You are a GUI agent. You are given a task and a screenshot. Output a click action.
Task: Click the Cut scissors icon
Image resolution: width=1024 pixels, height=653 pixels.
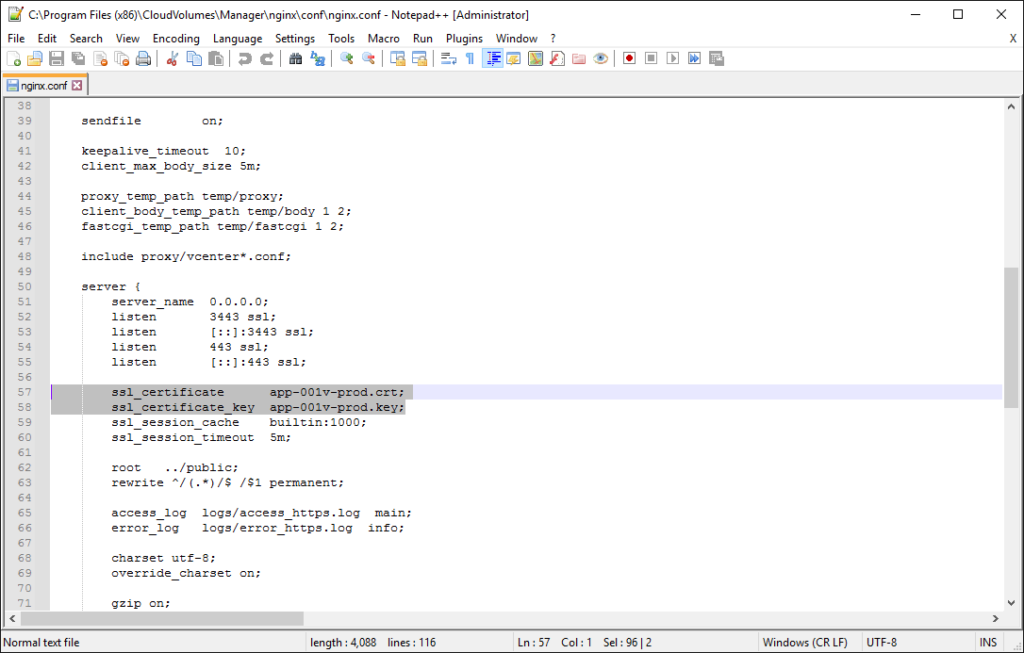click(x=172, y=59)
